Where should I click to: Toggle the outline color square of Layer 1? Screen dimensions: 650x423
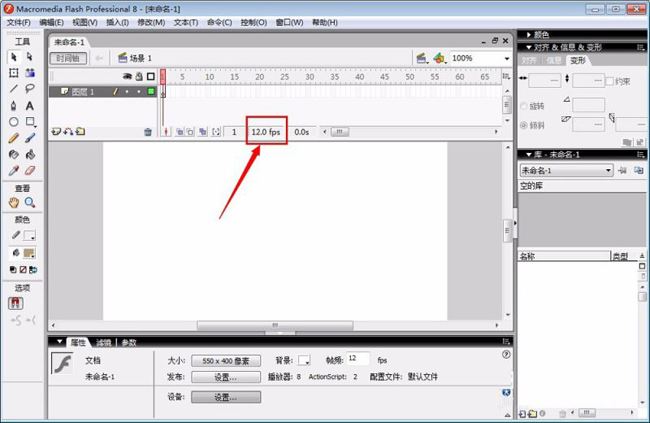[151, 91]
